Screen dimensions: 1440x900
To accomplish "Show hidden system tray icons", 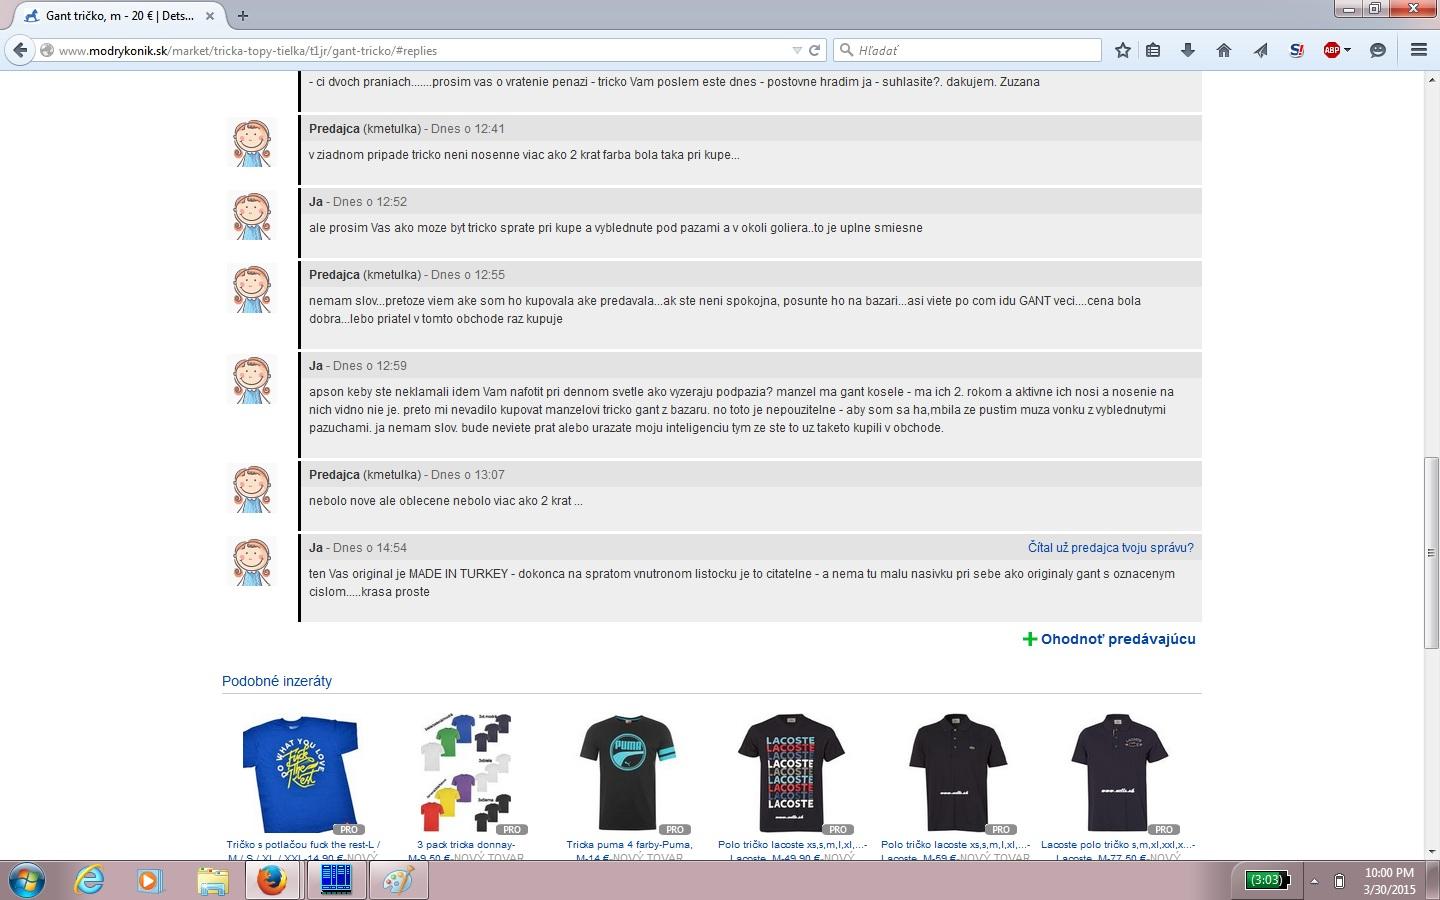I will pyautogui.click(x=1314, y=881).
